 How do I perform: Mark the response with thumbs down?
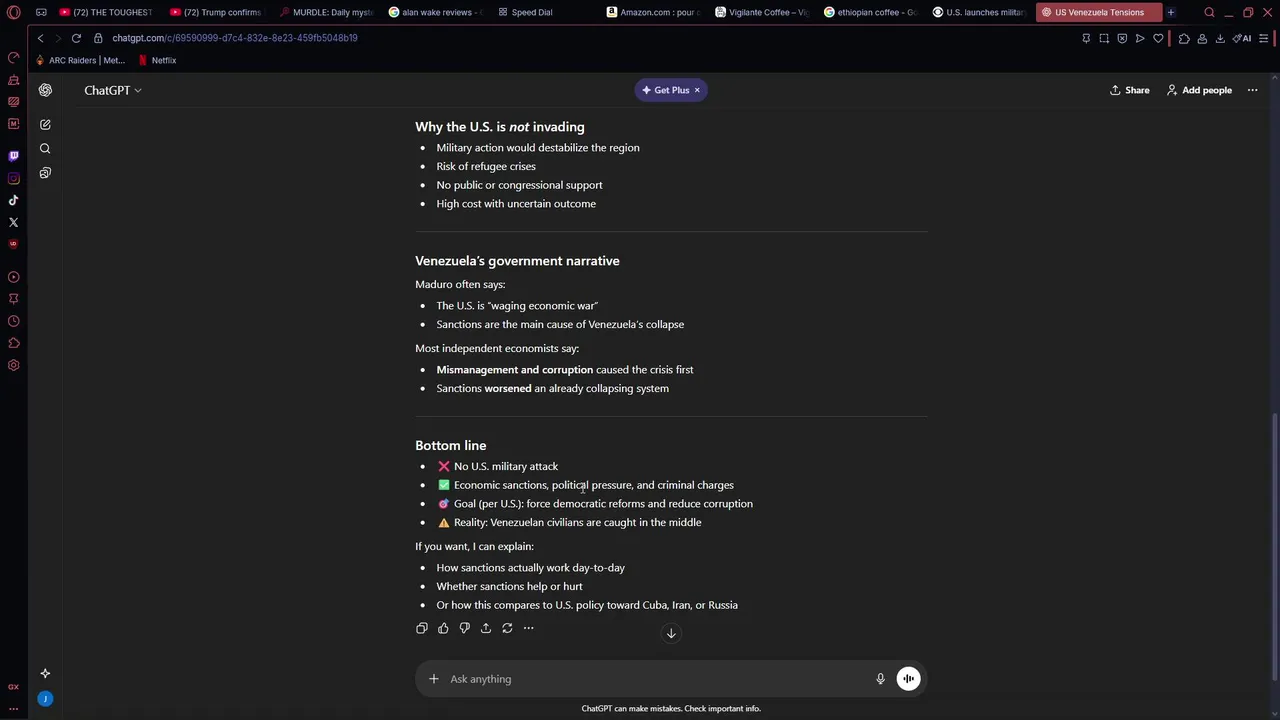(x=464, y=628)
